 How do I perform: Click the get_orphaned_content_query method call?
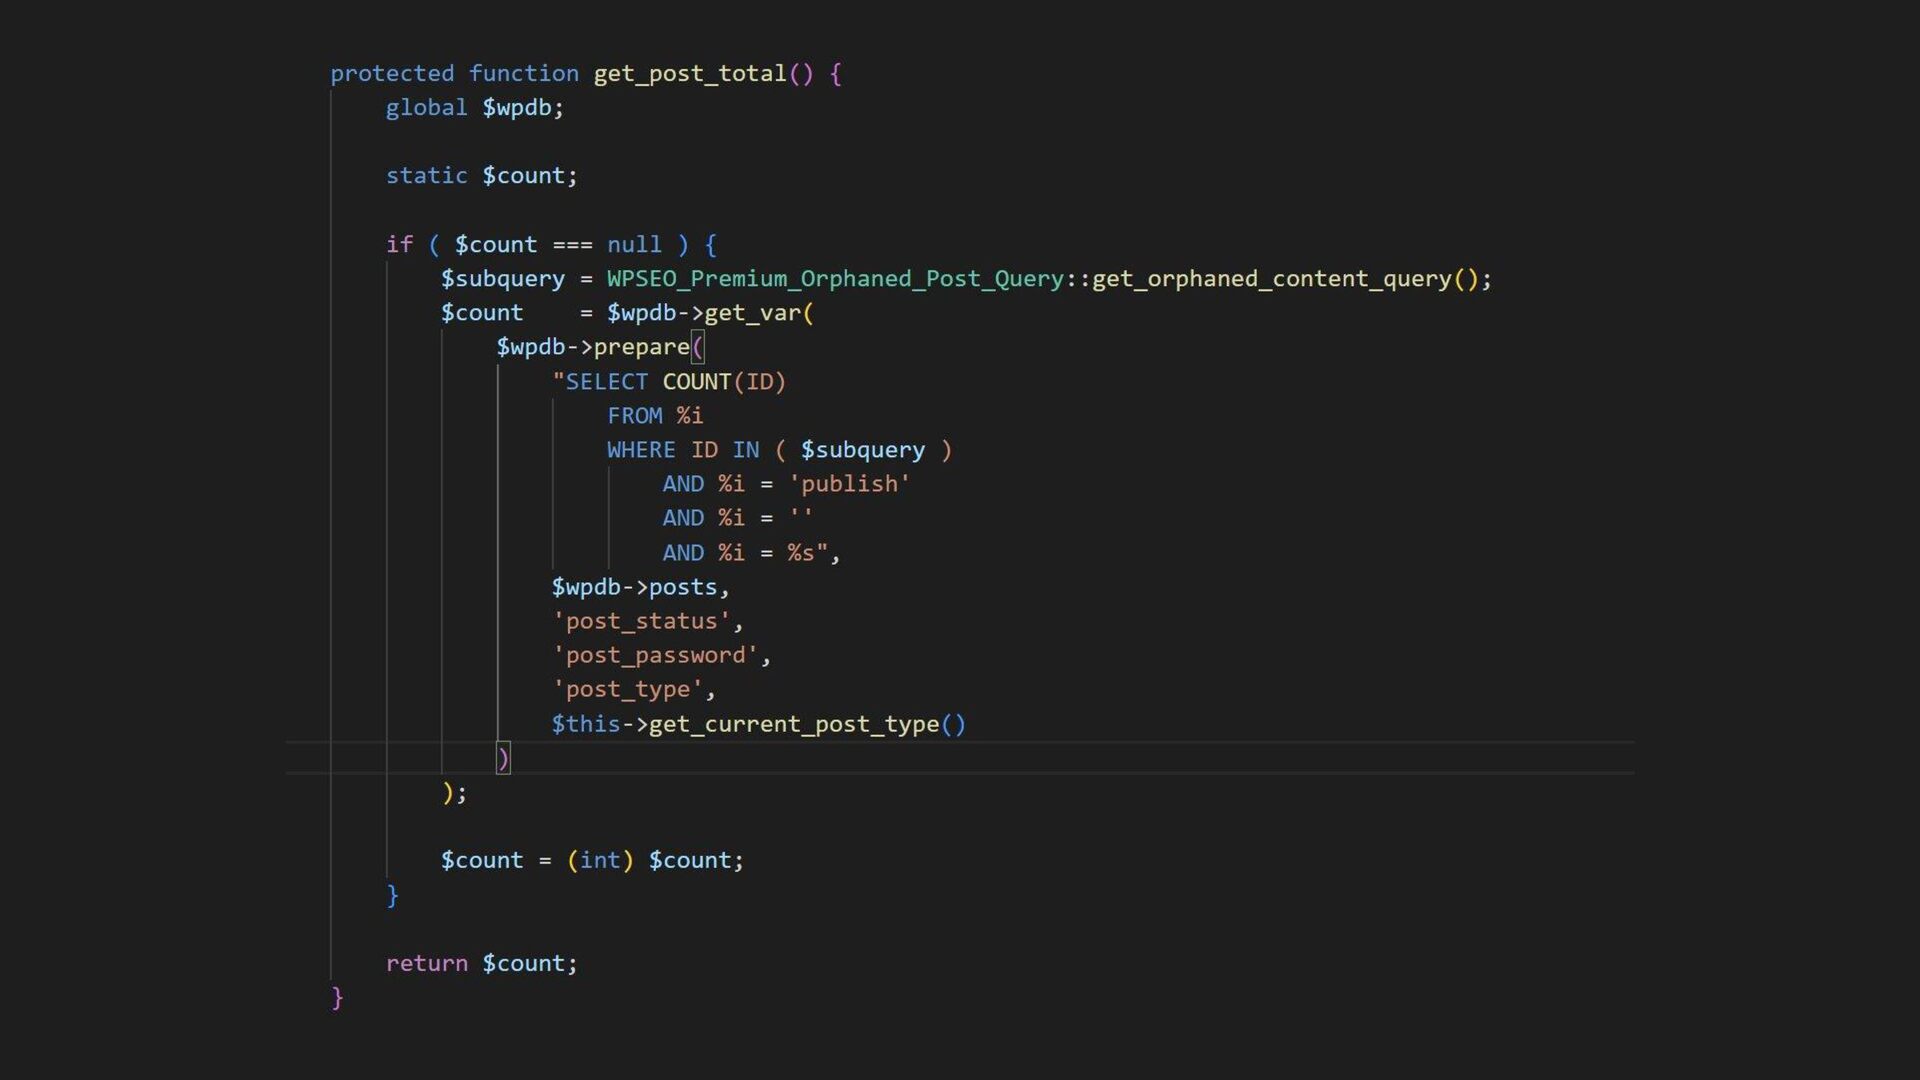pyautogui.click(x=1271, y=278)
